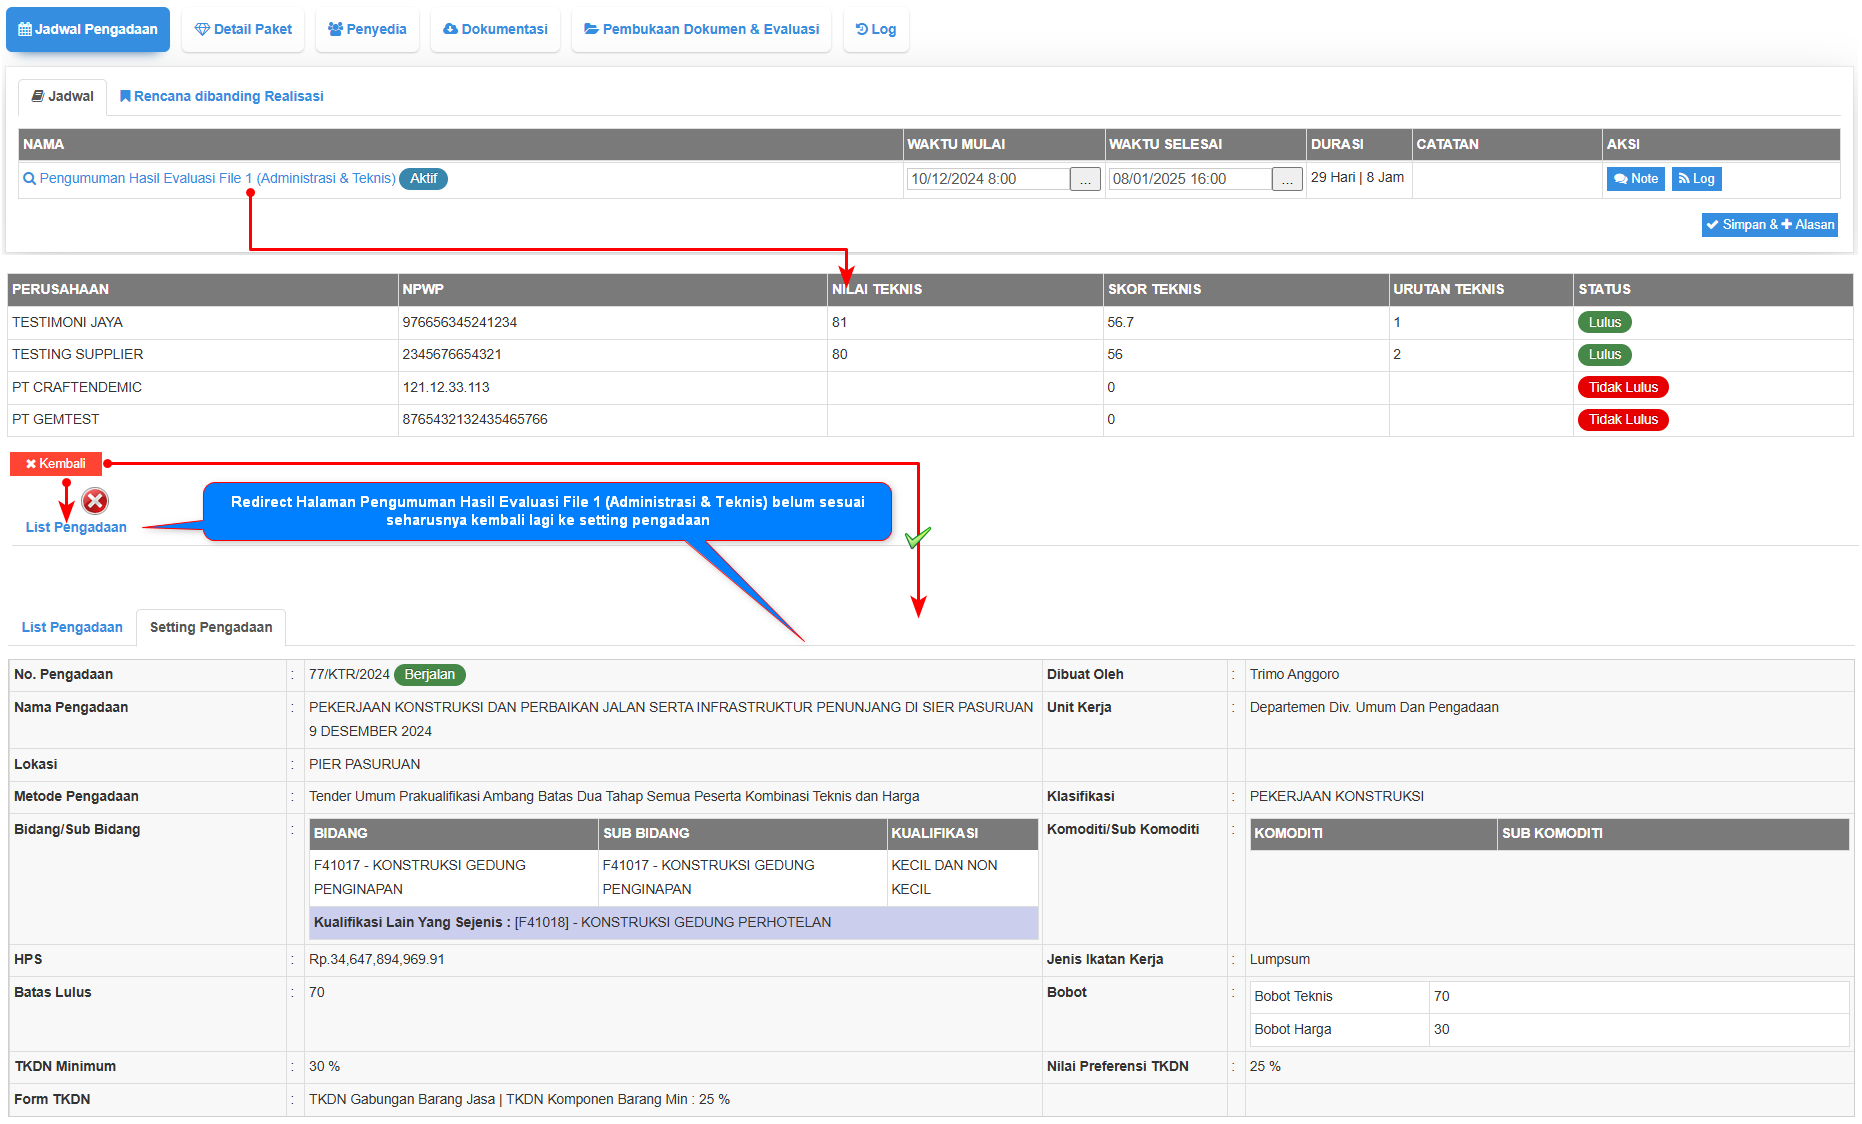The height and width of the screenshot is (1124, 1862).
Task: Open the Dokumentasi section
Action: point(495,29)
